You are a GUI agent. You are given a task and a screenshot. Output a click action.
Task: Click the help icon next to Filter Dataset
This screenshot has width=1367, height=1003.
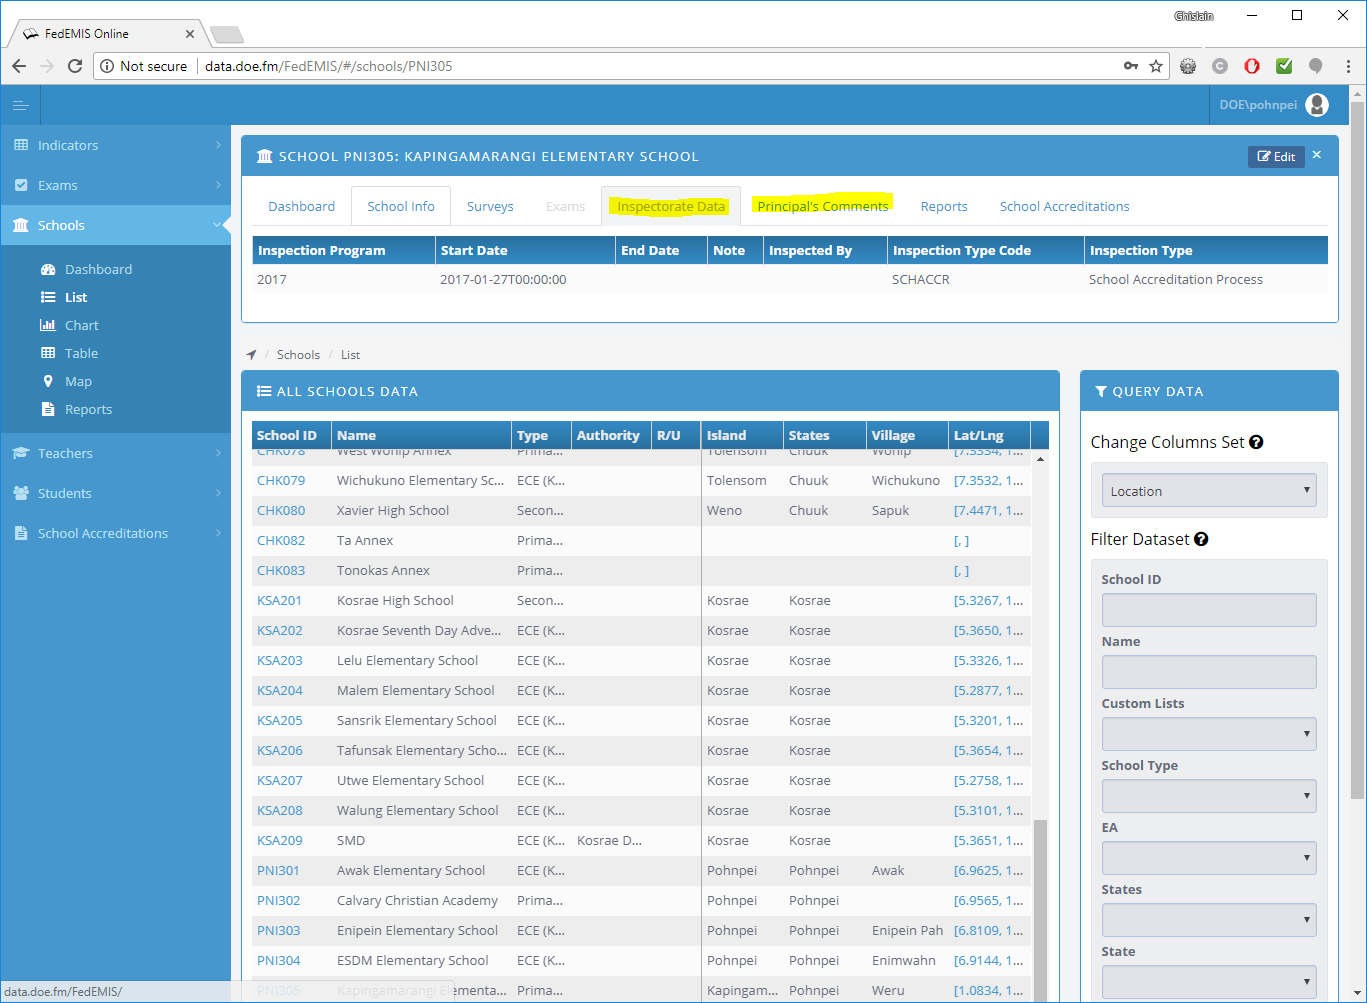click(1201, 539)
